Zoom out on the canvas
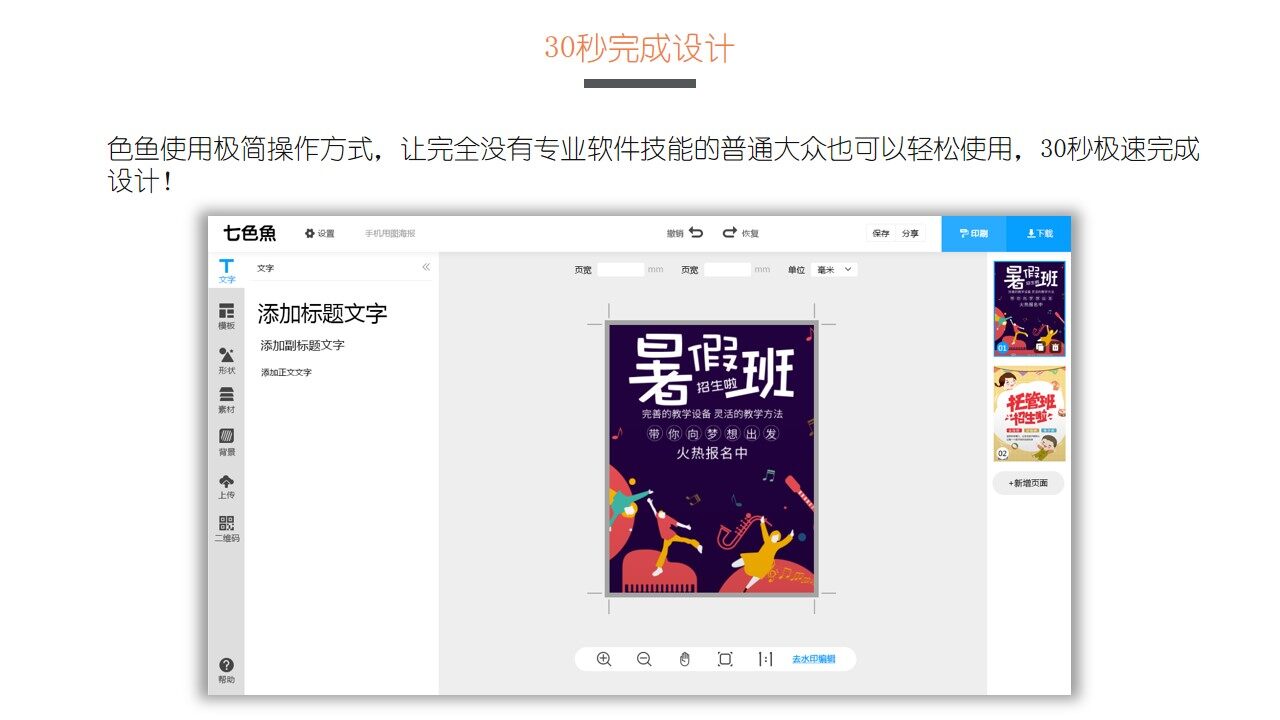The width and height of the screenshot is (1280, 720). click(x=644, y=659)
